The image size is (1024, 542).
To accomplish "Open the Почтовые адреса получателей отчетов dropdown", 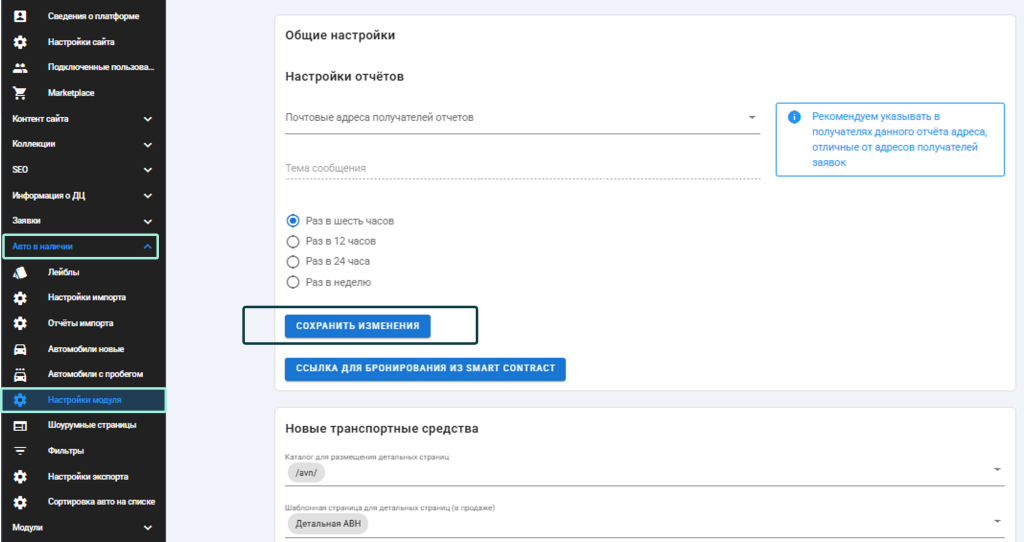I will [x=522, y=118].
